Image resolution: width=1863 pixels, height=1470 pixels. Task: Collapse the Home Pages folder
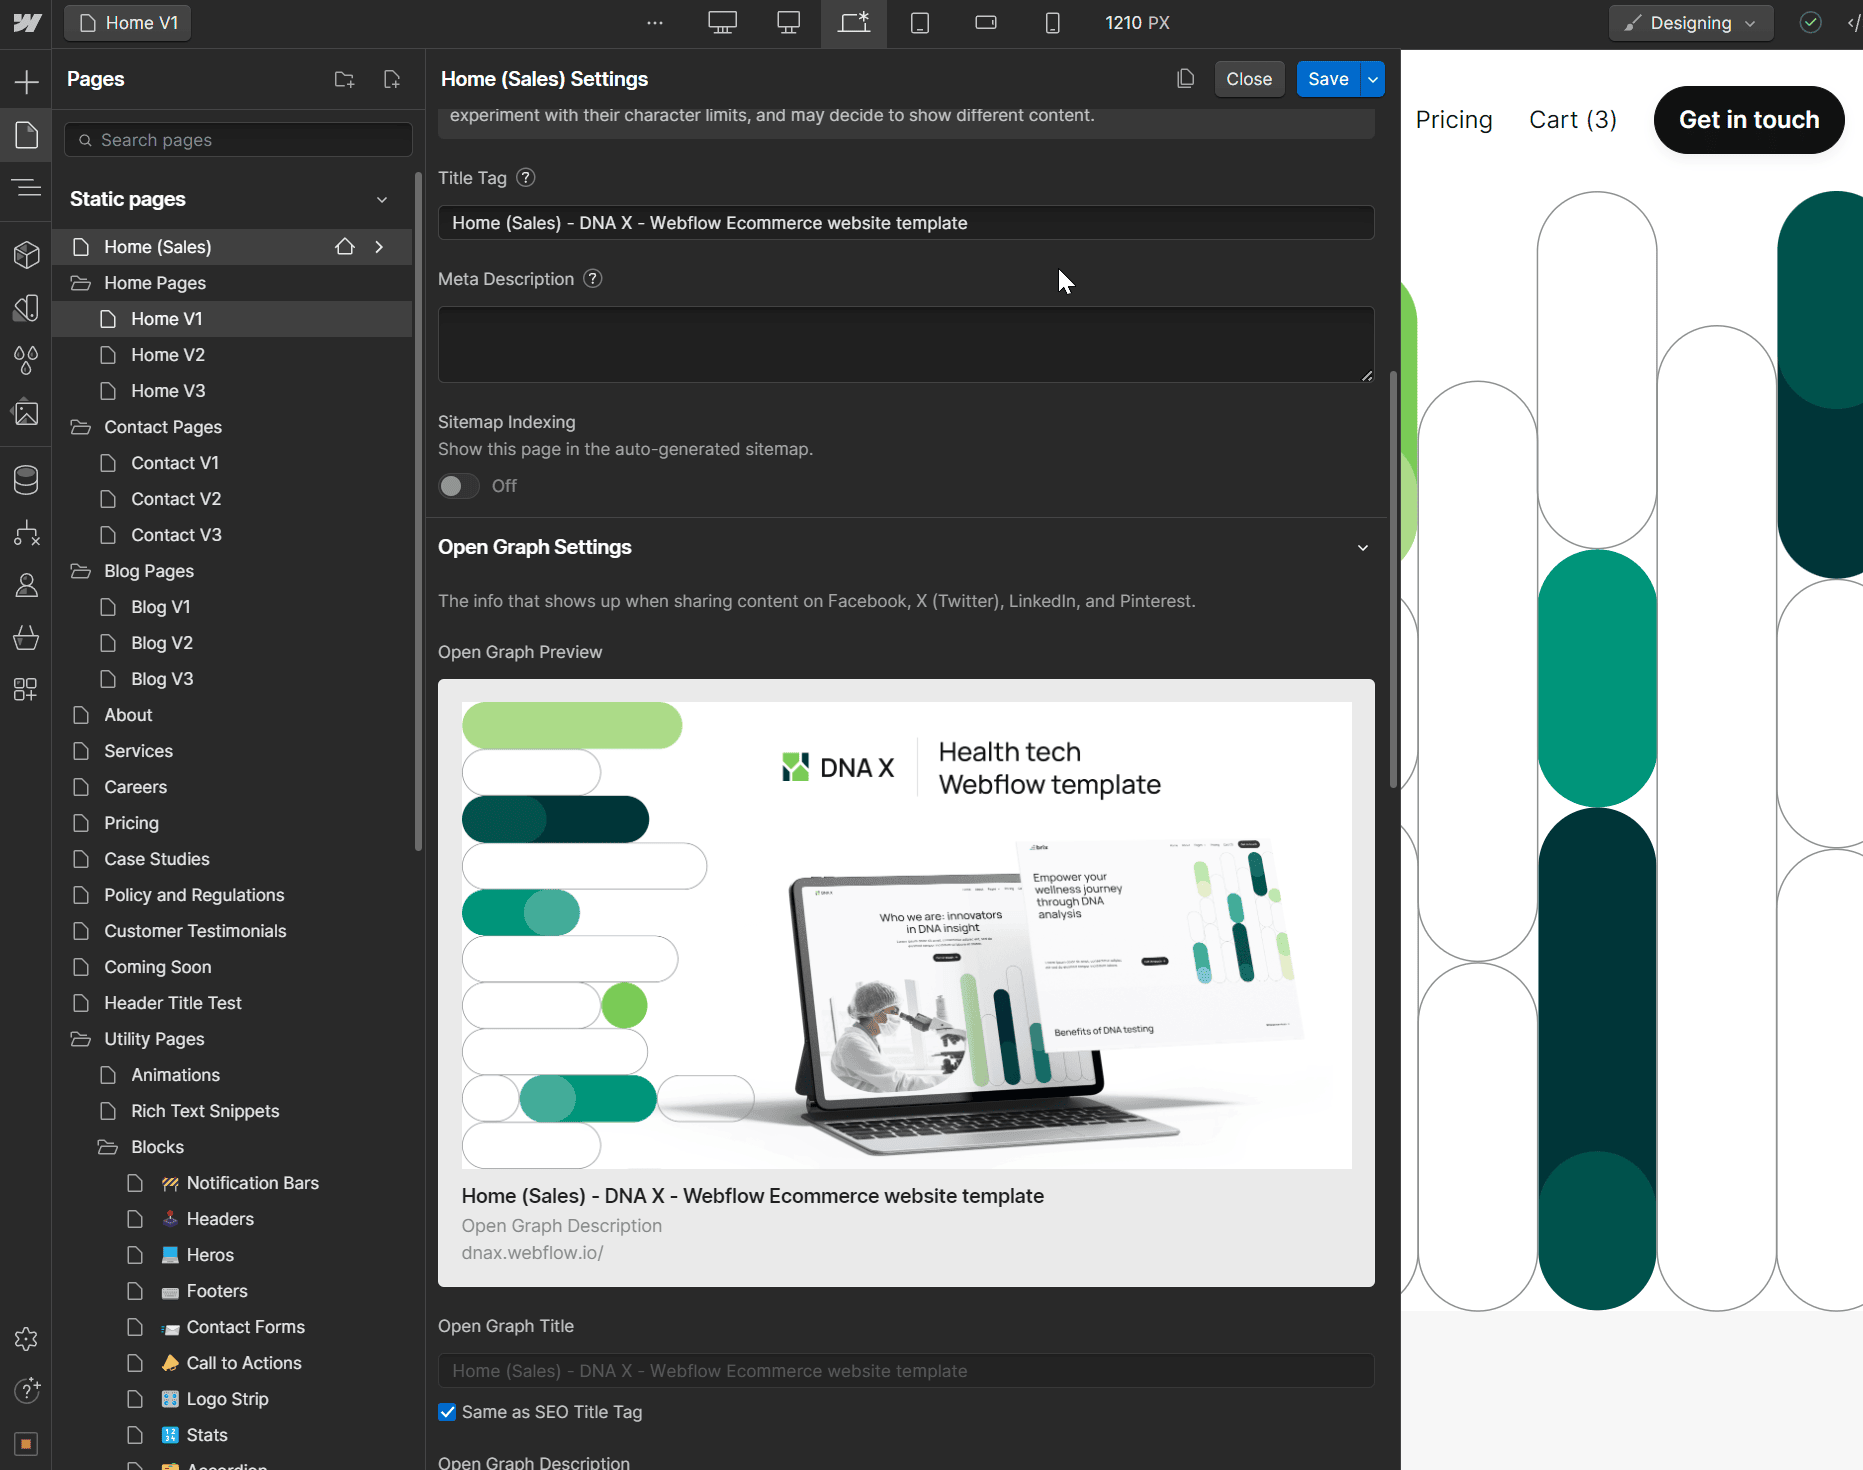click(x=80, y=283)
